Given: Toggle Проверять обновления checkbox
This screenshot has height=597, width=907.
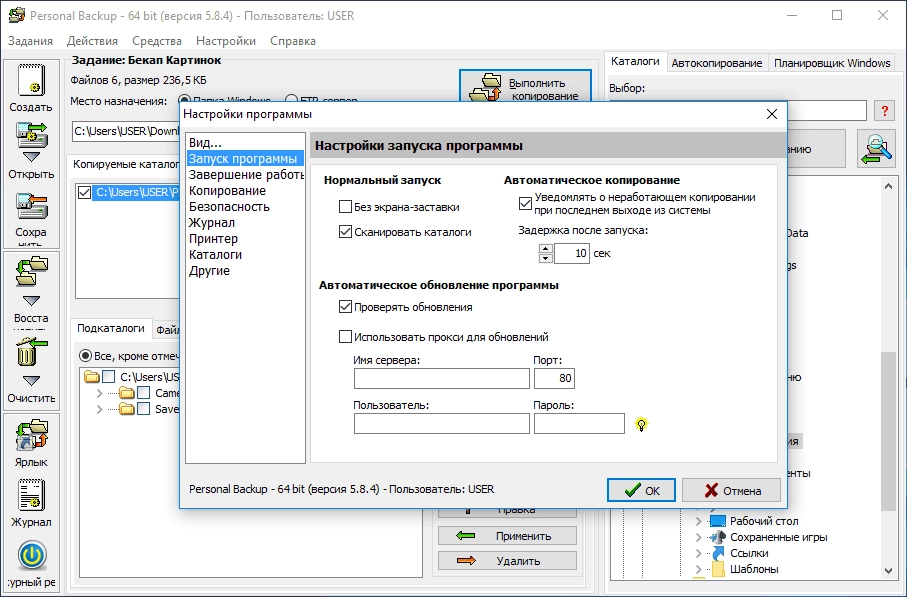Looking at the screenshot, I should point(345,307).
